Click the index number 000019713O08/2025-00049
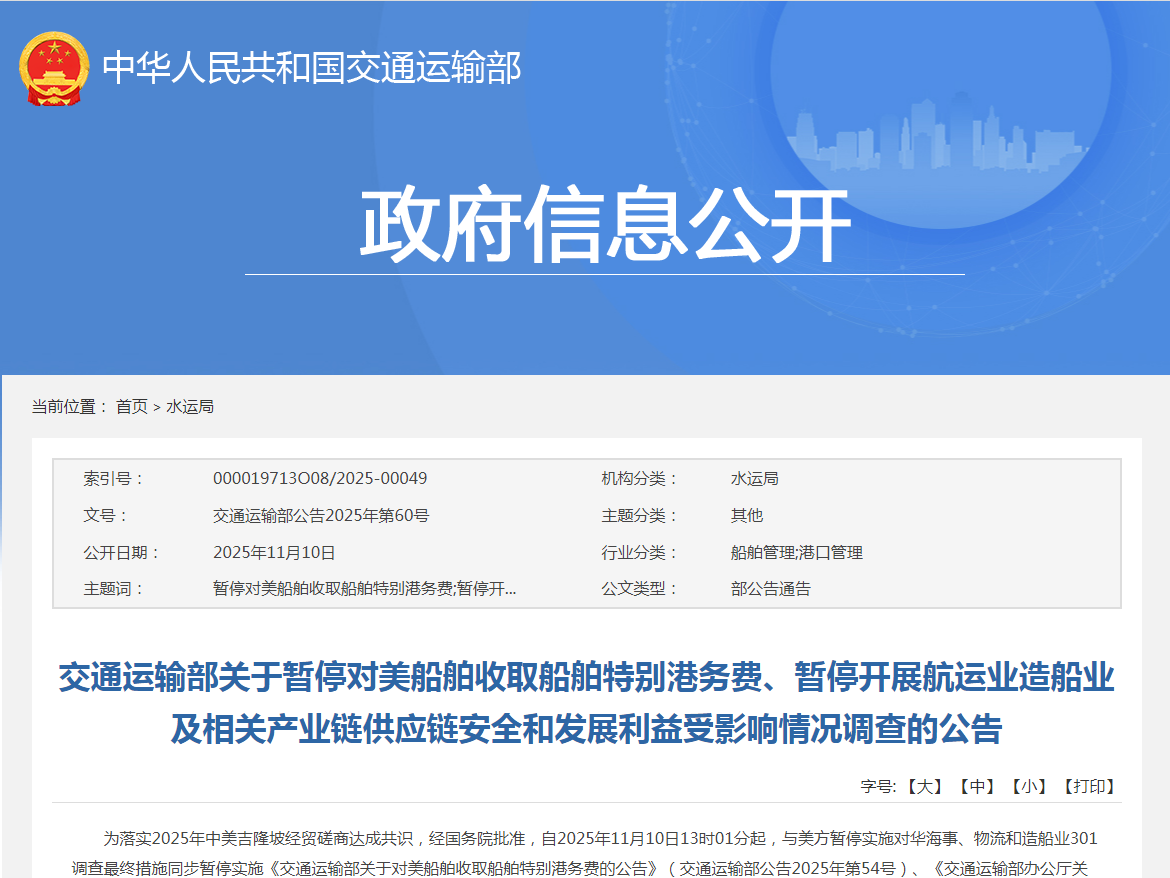The image size is (1170, 878). [x=320, y=478]
